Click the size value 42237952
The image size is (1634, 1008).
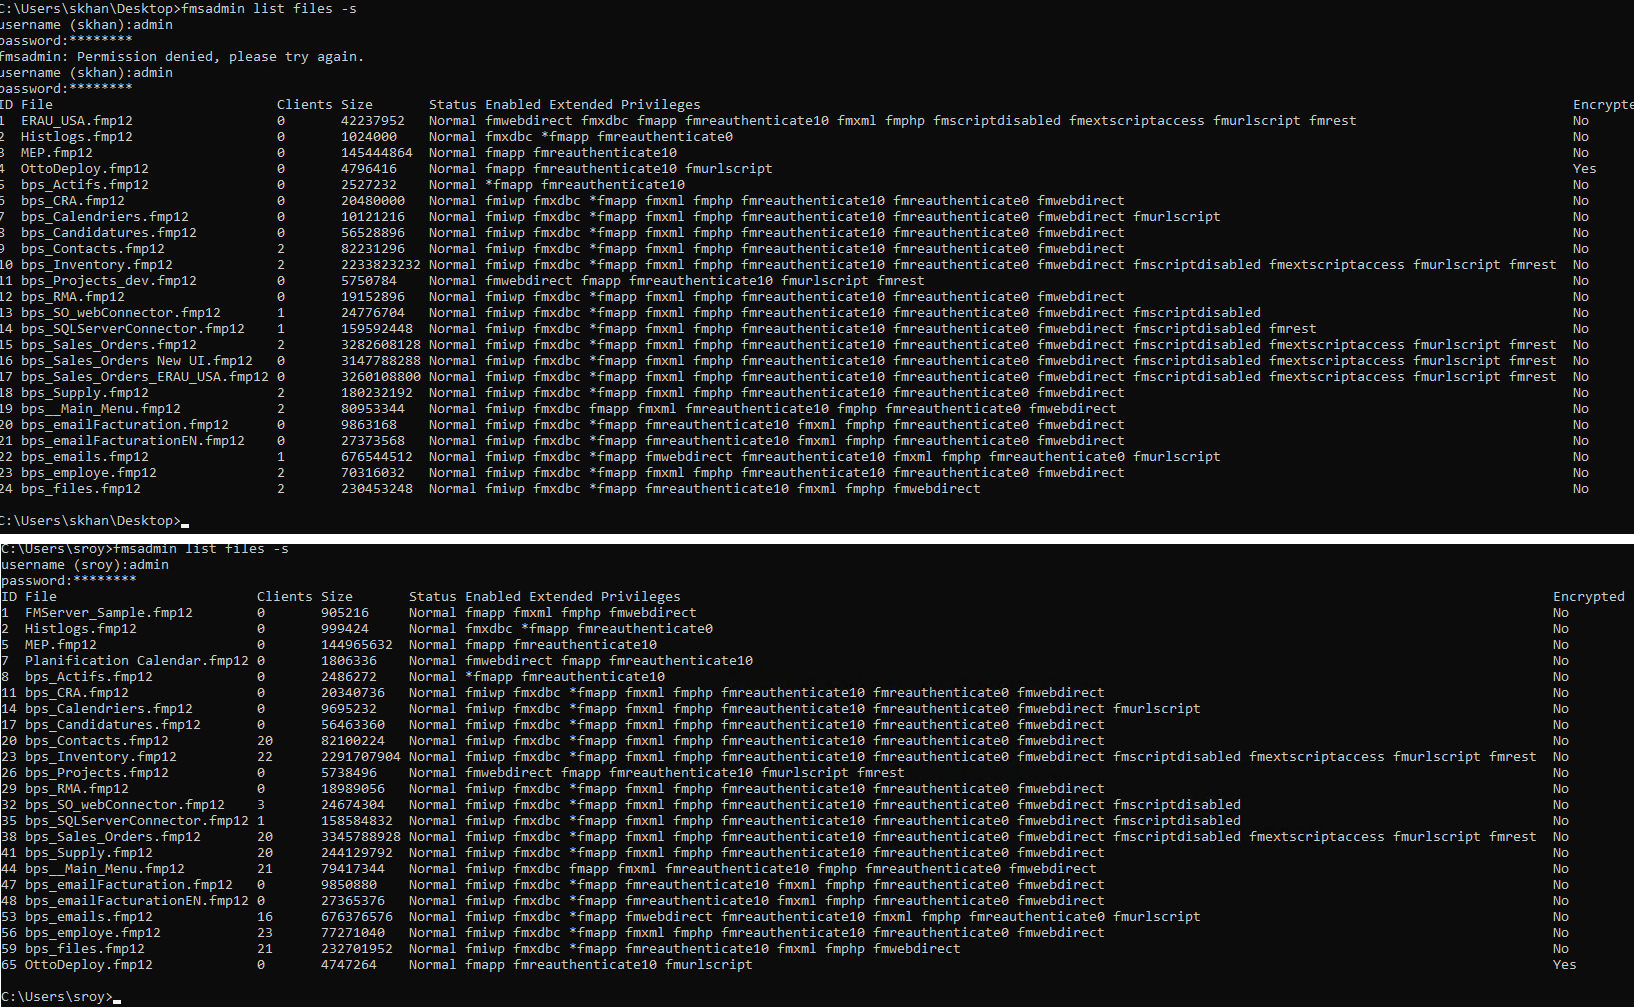(x=372, y=121)
